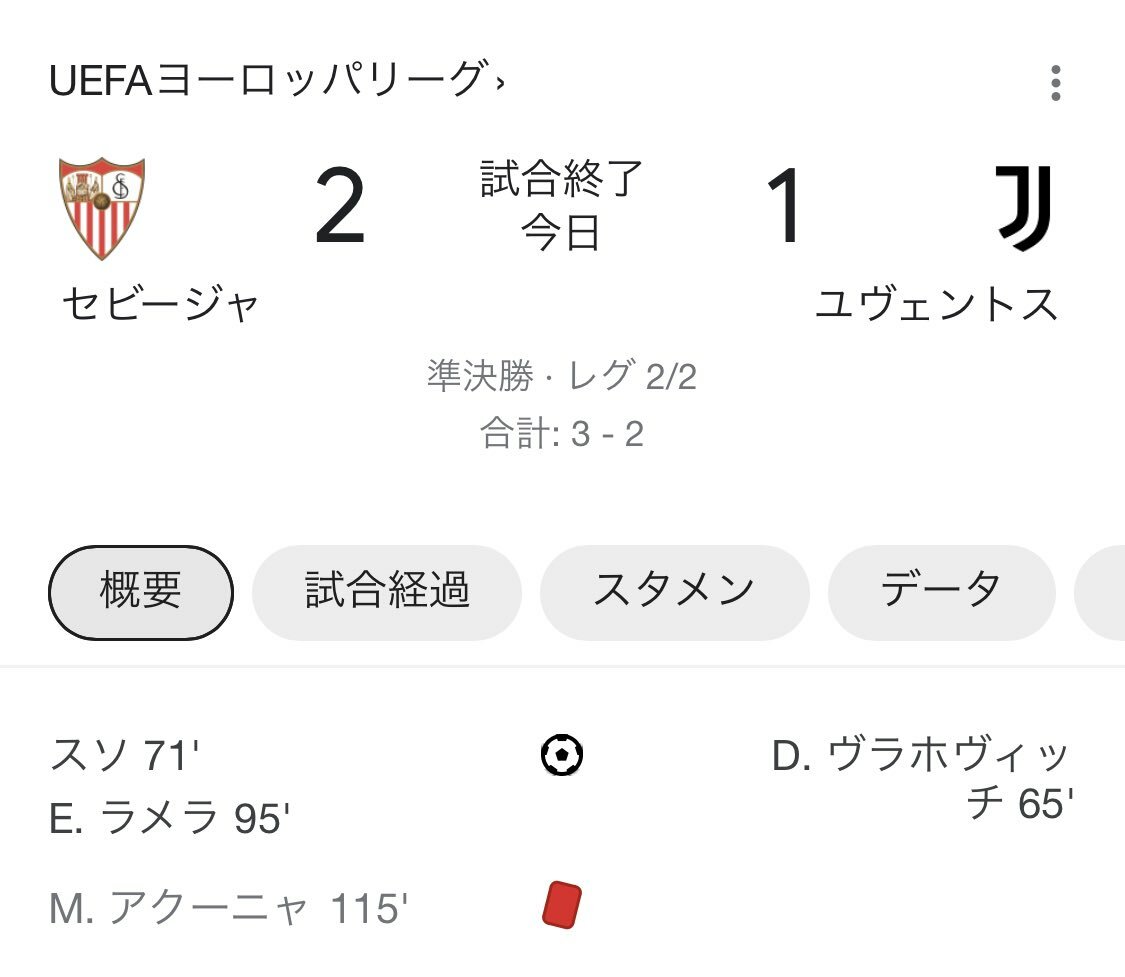Open the スタメン tab
This screenshot has width=1125, height=977.
point(674,593)
